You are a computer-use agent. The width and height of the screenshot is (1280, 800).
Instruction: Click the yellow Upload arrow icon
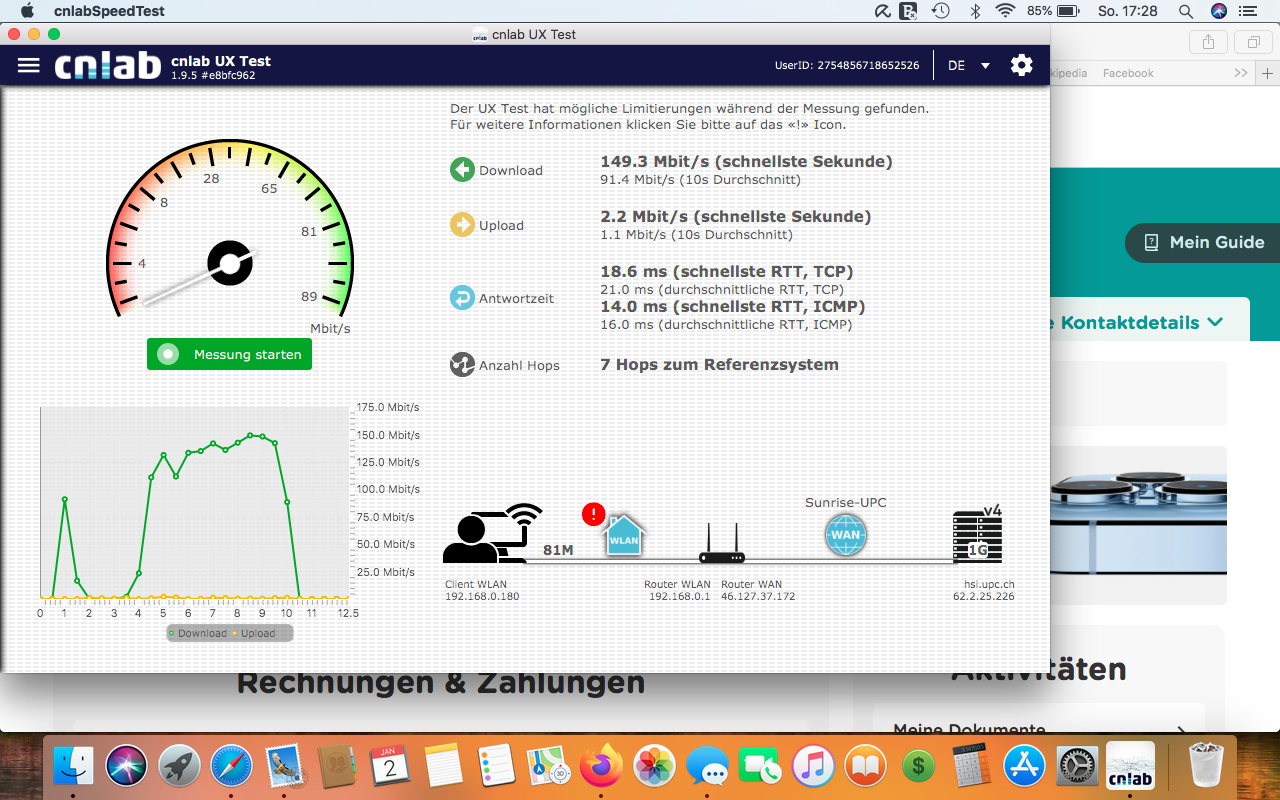(x=462, y=225)
